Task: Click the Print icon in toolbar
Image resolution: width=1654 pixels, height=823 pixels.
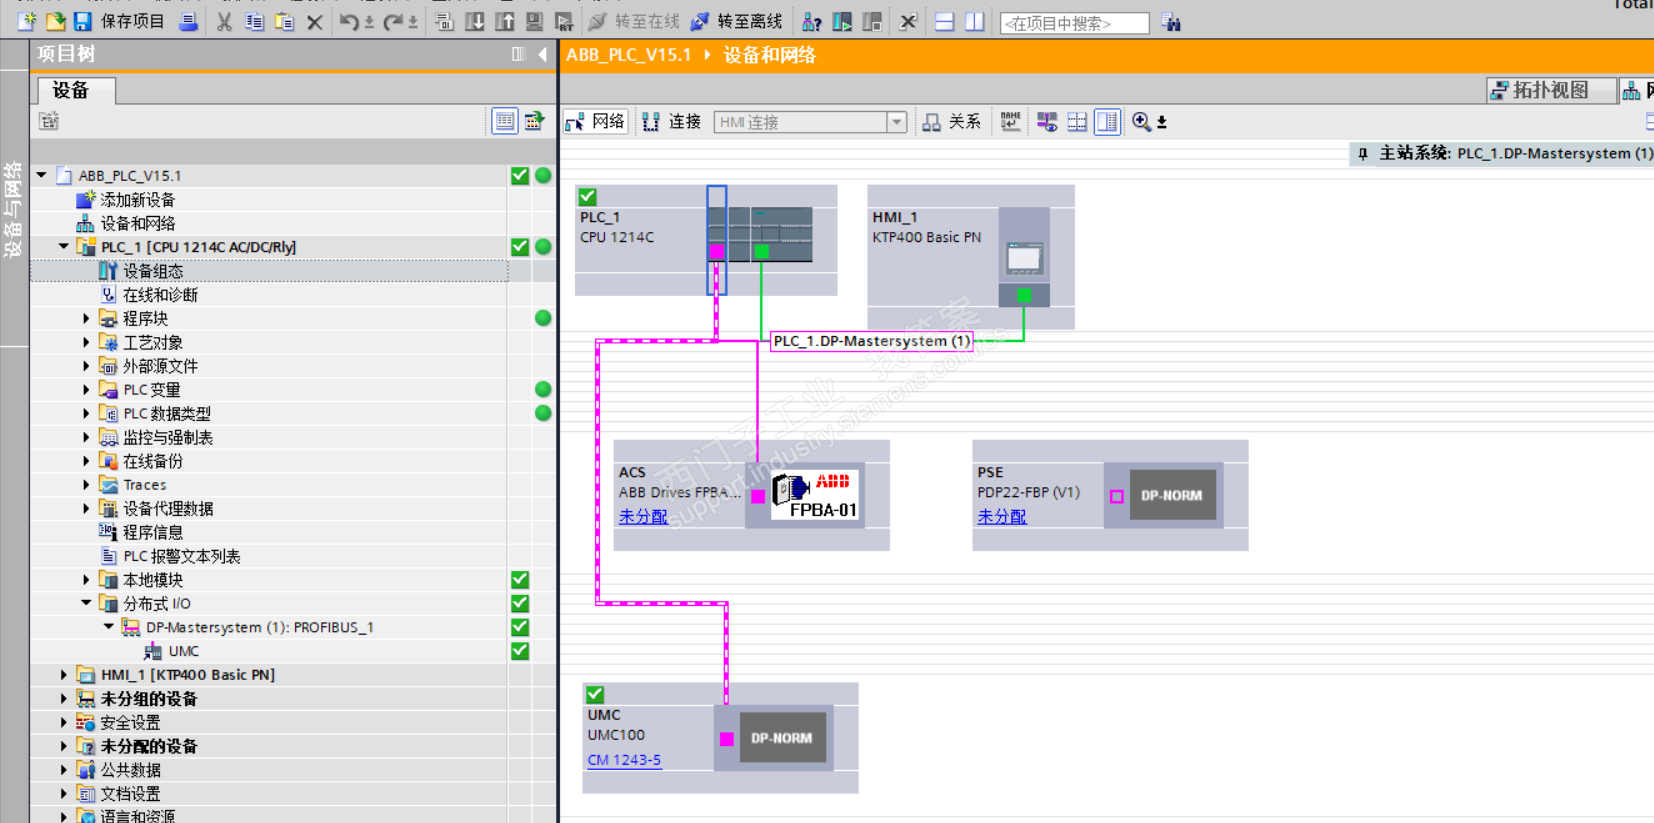Action: (x=188, y=21)
